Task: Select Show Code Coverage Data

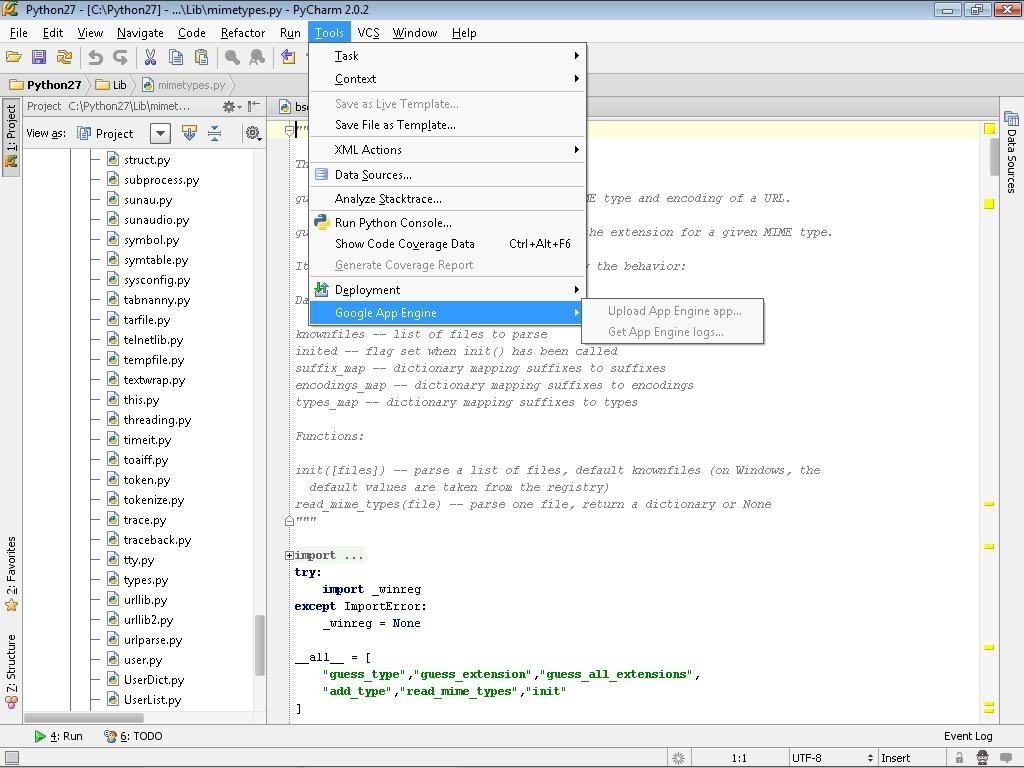Action: pos(448,244)
